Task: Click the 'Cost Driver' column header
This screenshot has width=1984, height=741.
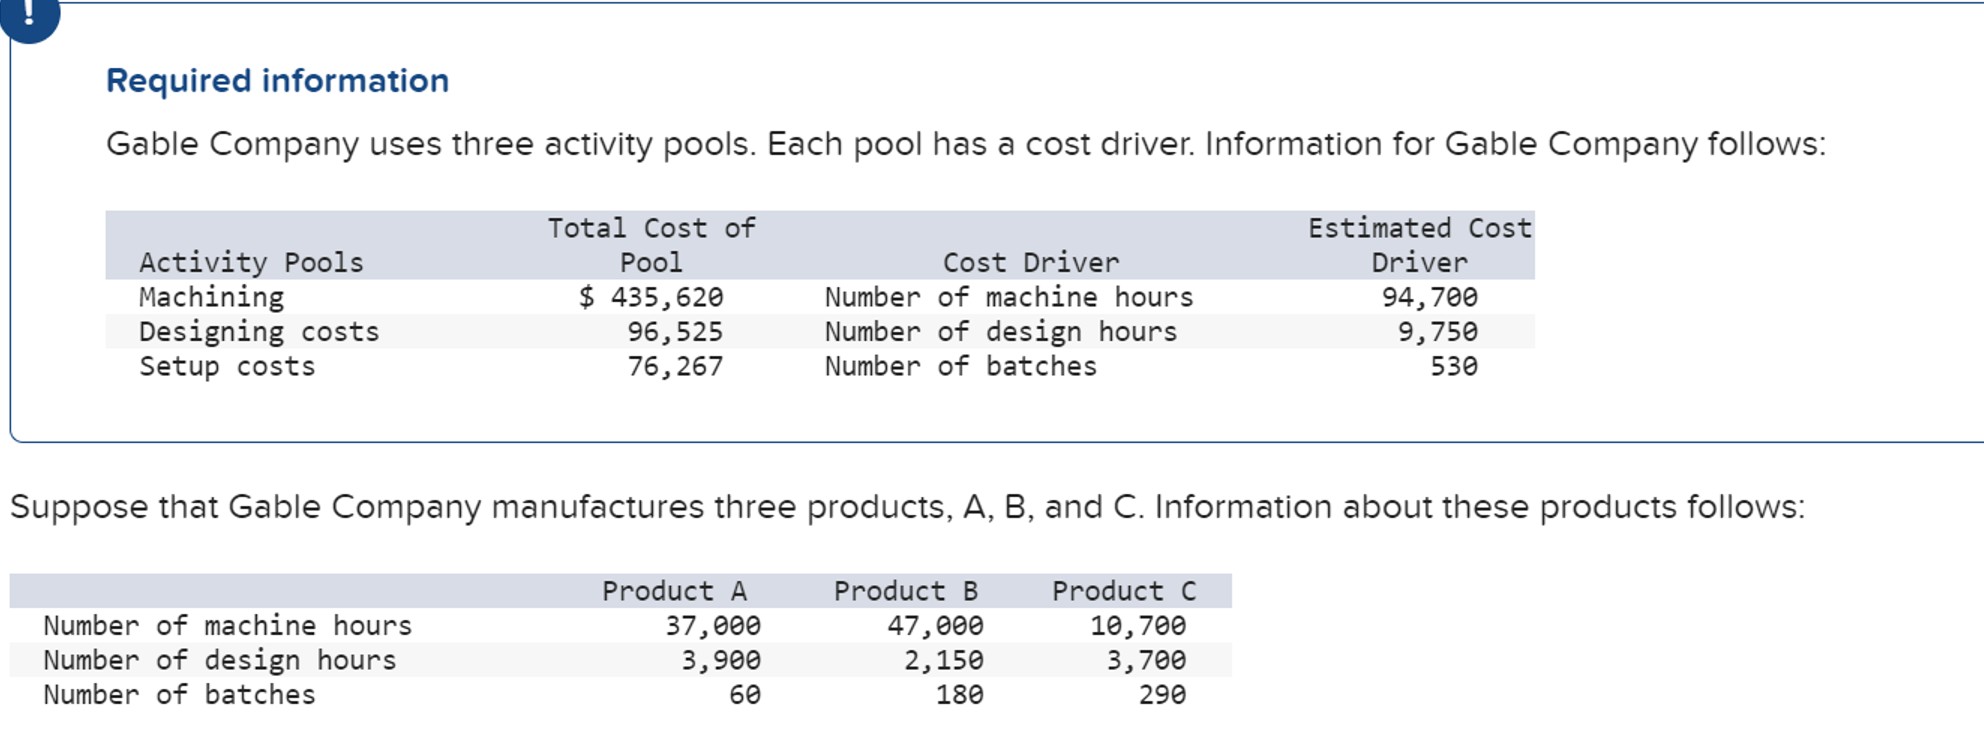Action: [x=1031, y=262]
